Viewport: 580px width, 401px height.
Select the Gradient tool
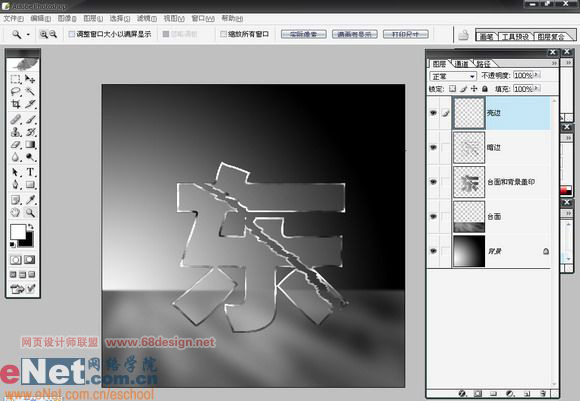click(30, 145)
